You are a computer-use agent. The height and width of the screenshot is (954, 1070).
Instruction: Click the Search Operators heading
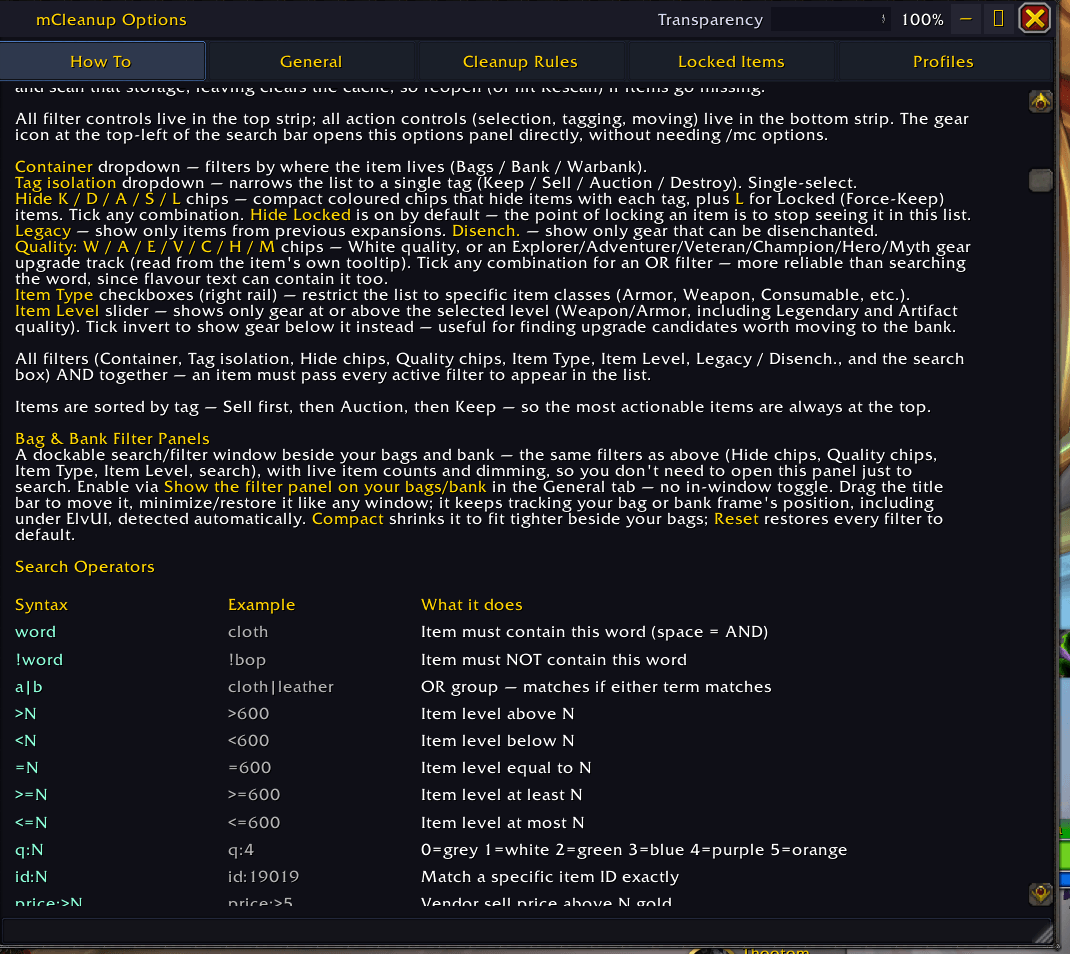85,566
